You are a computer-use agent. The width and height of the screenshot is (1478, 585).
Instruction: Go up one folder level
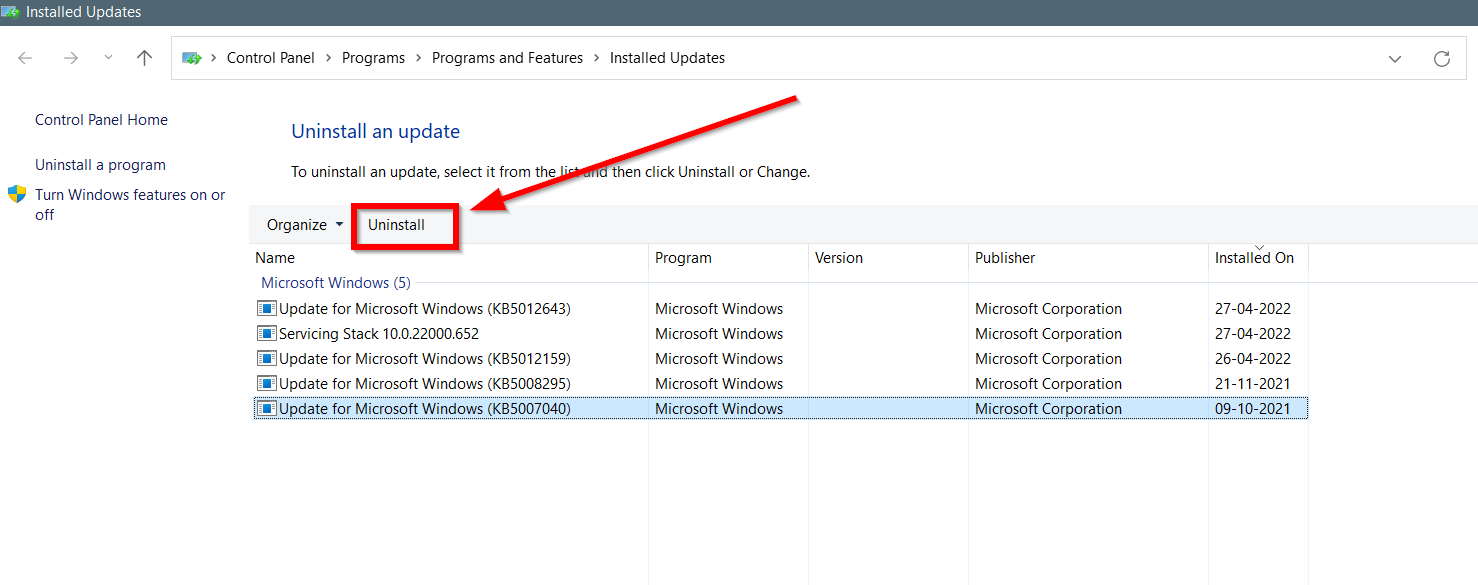click(144, 58)
